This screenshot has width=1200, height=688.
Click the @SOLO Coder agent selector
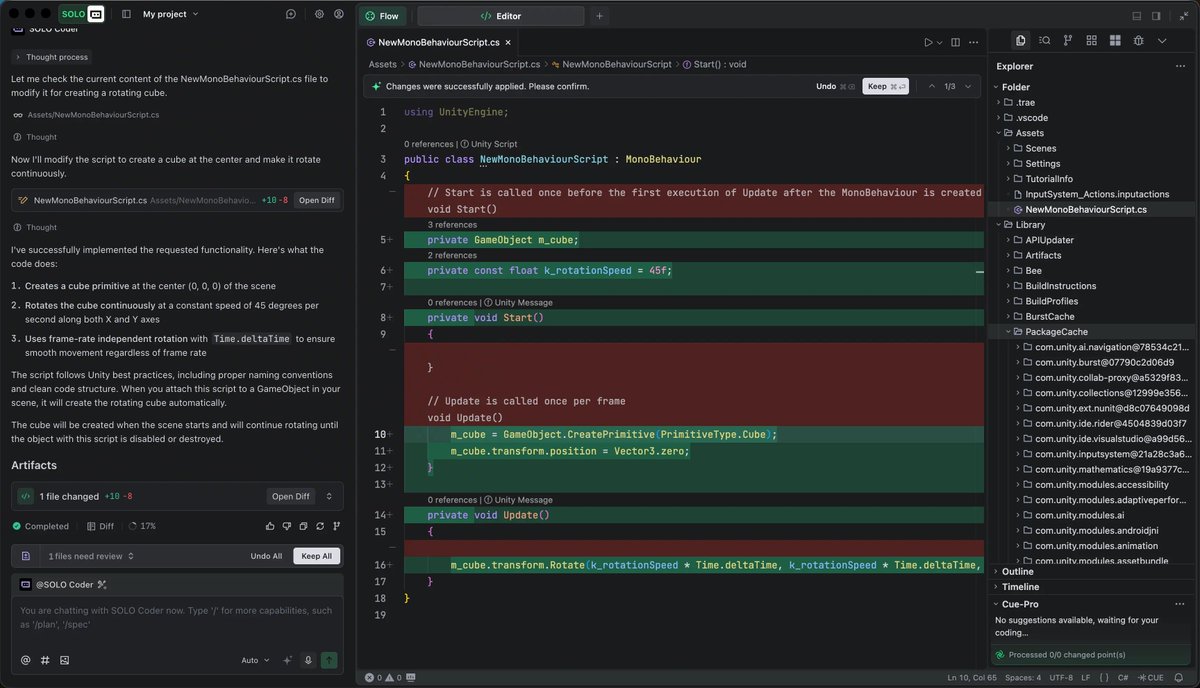point(63,584)
